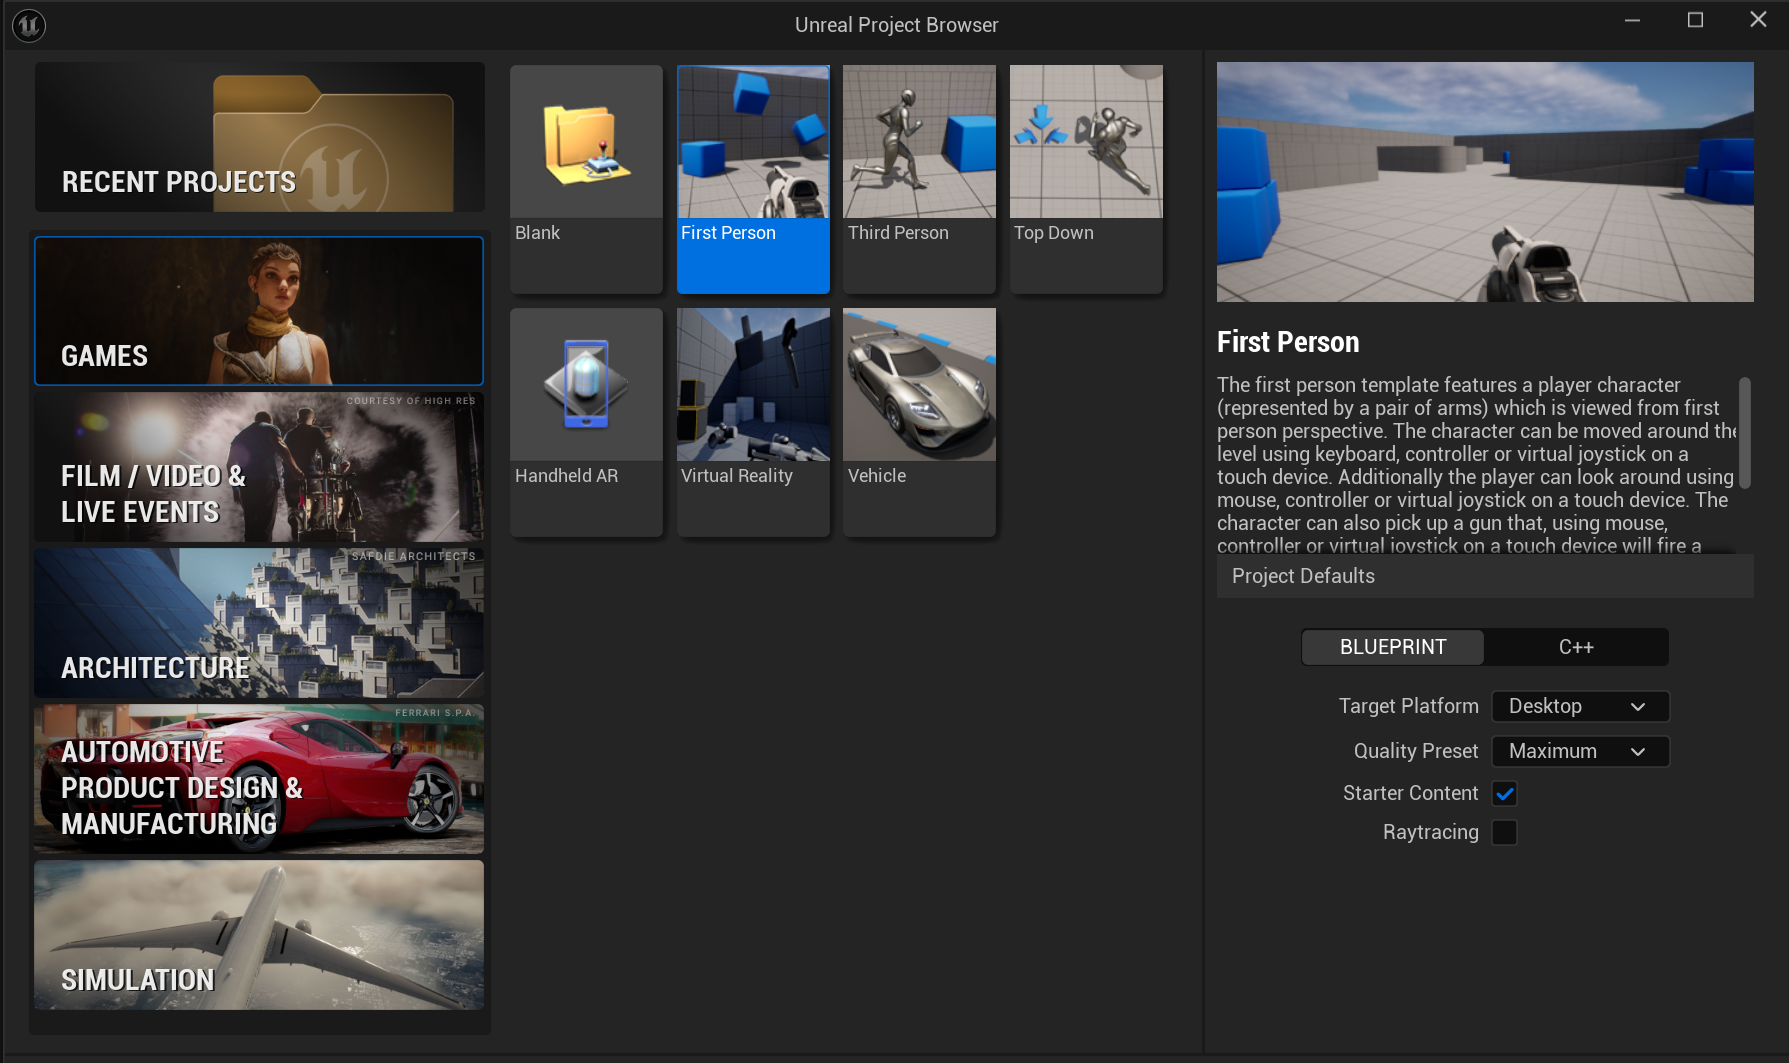Screen dimensions: 1789x1063
Task: Close the Unreal Project Browser
Action: [1758, 20]
